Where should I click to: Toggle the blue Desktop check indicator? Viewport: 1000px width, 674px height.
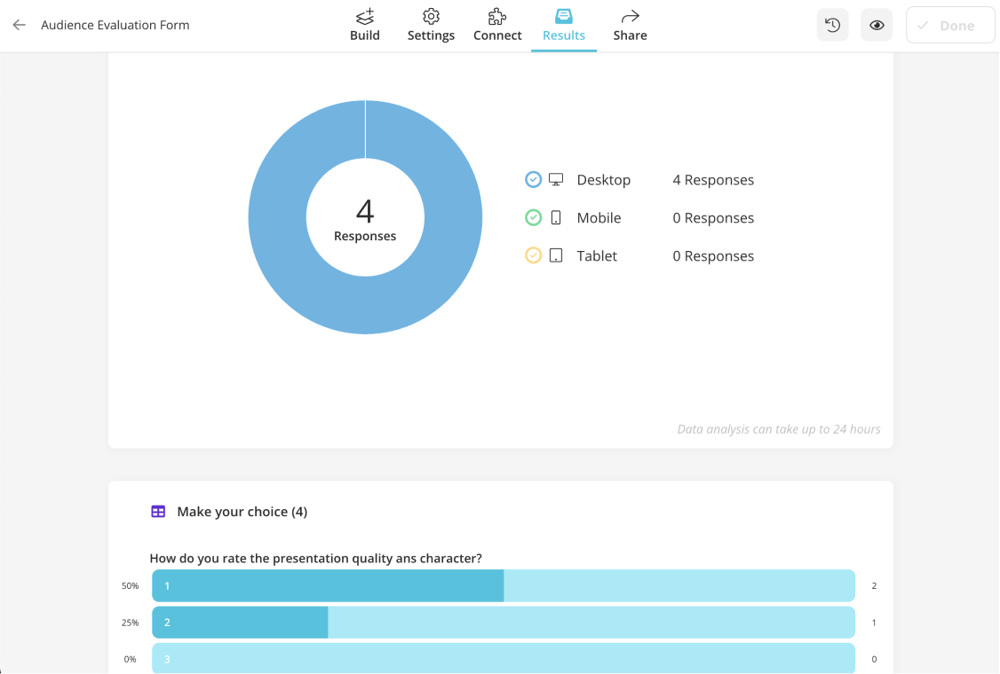534,179
